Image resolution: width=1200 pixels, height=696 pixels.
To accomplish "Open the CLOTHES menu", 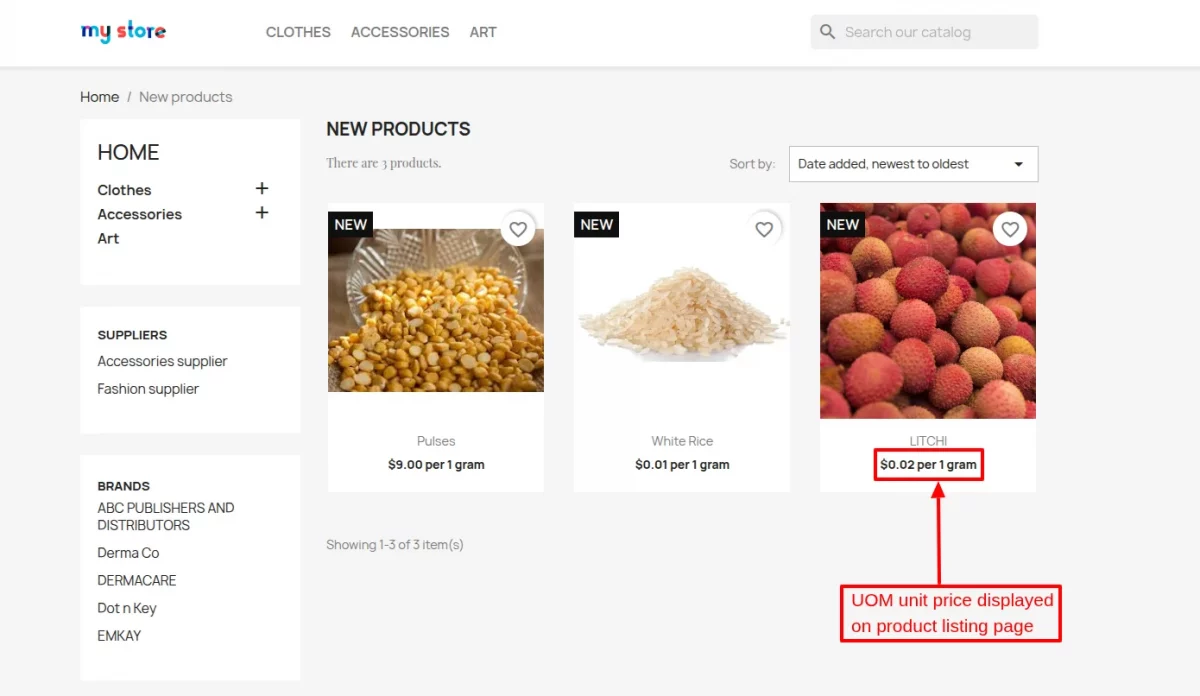I will (298, 32).
